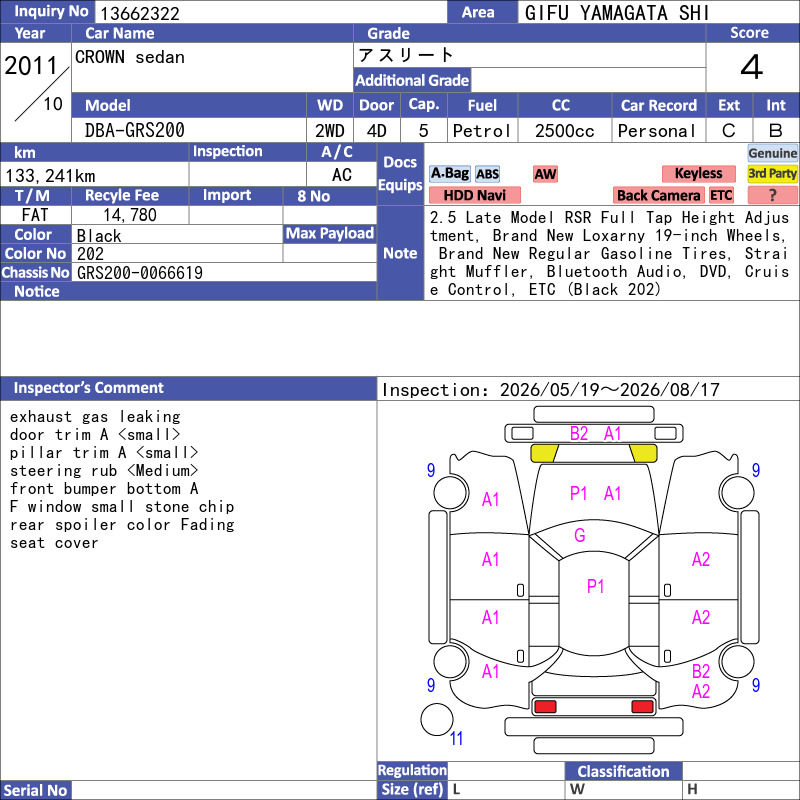Click the door count 4D
The width and height of the screenshot is (800, 800).
377,131
